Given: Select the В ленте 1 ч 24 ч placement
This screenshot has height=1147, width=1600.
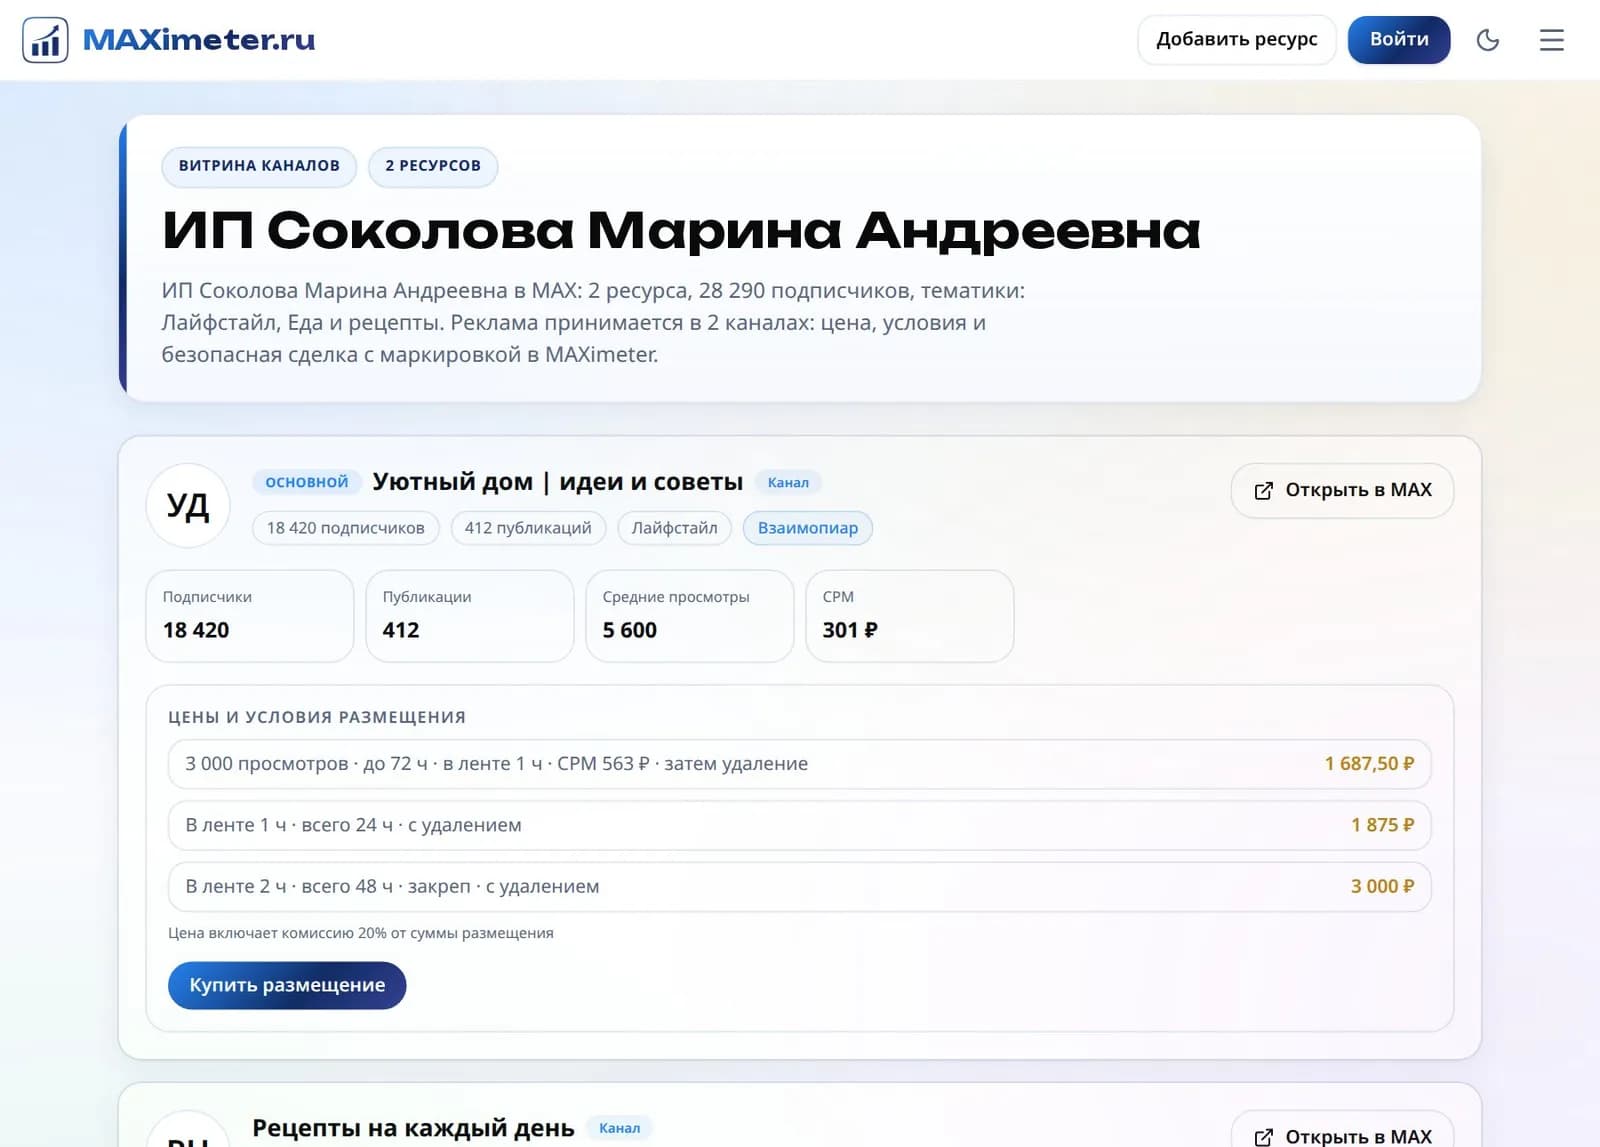Looking at the screenshot, I should pyautogui.click(x=799, y=825).
